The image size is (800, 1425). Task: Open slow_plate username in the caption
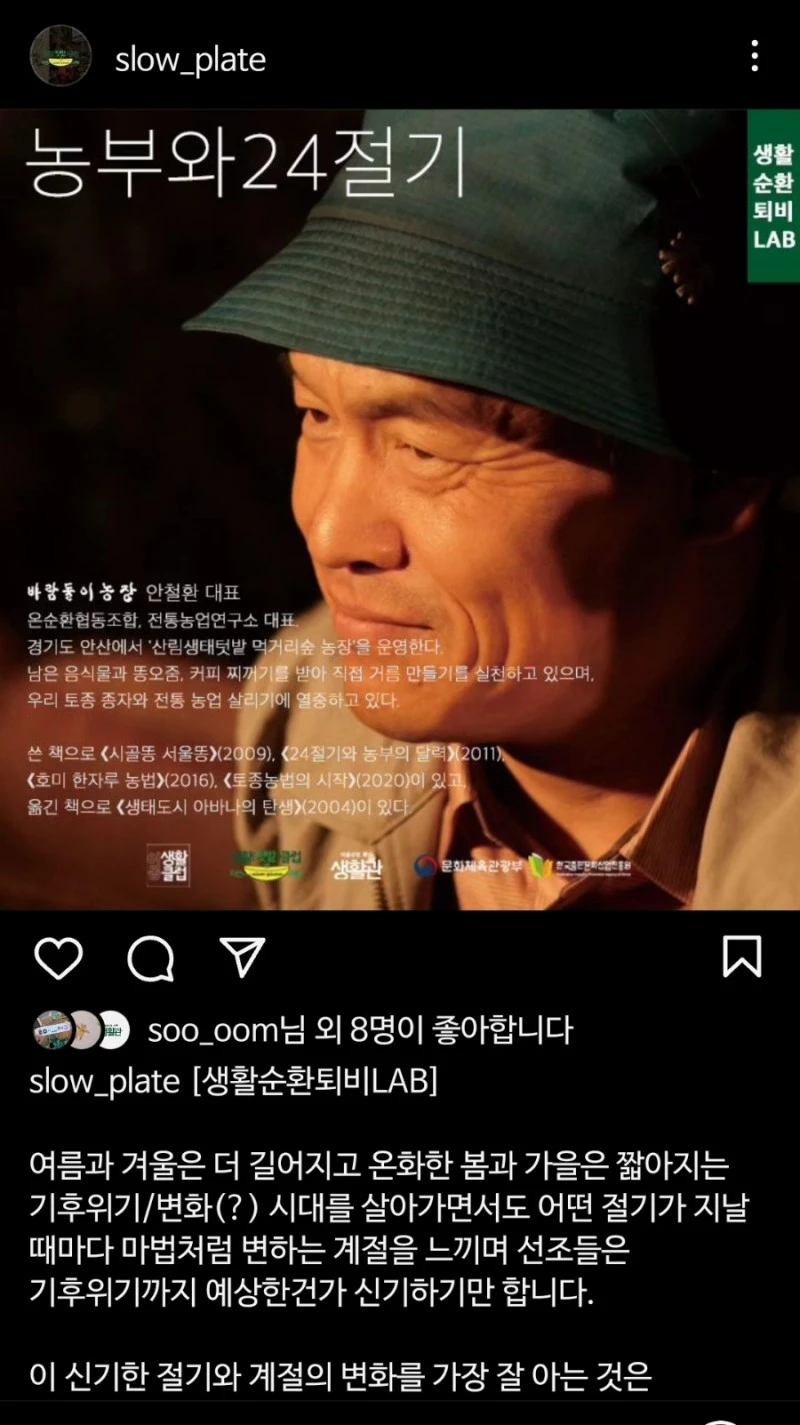(105, 1082)
